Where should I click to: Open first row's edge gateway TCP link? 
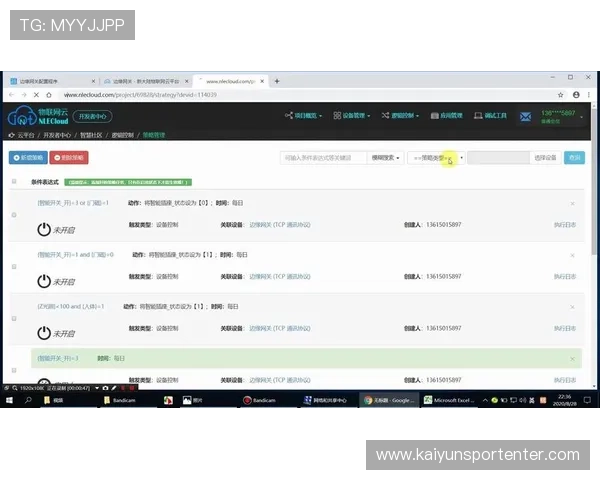pos(280,225)
